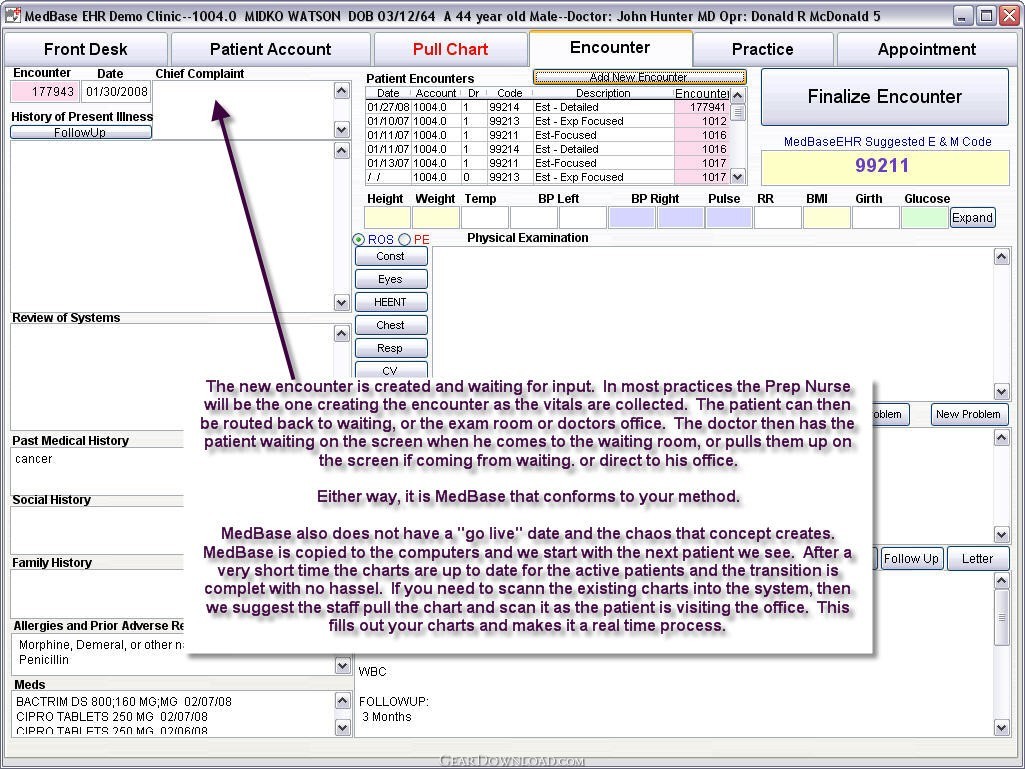The image size is (1025, 769).
Task: Click the Glucose vitals input field
Action: coord(924,218)
